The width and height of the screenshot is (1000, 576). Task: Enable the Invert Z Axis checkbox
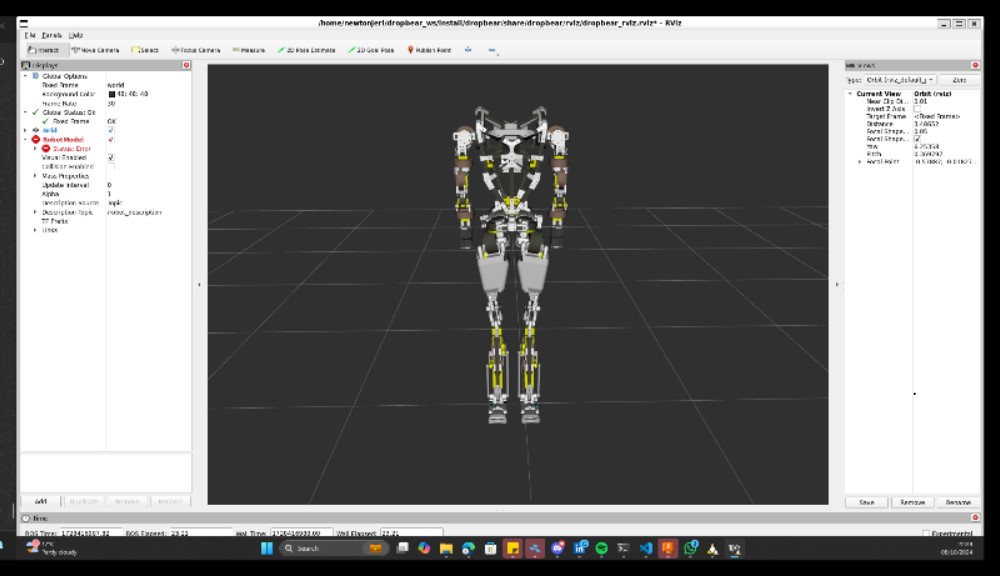(x=918, y=108)
